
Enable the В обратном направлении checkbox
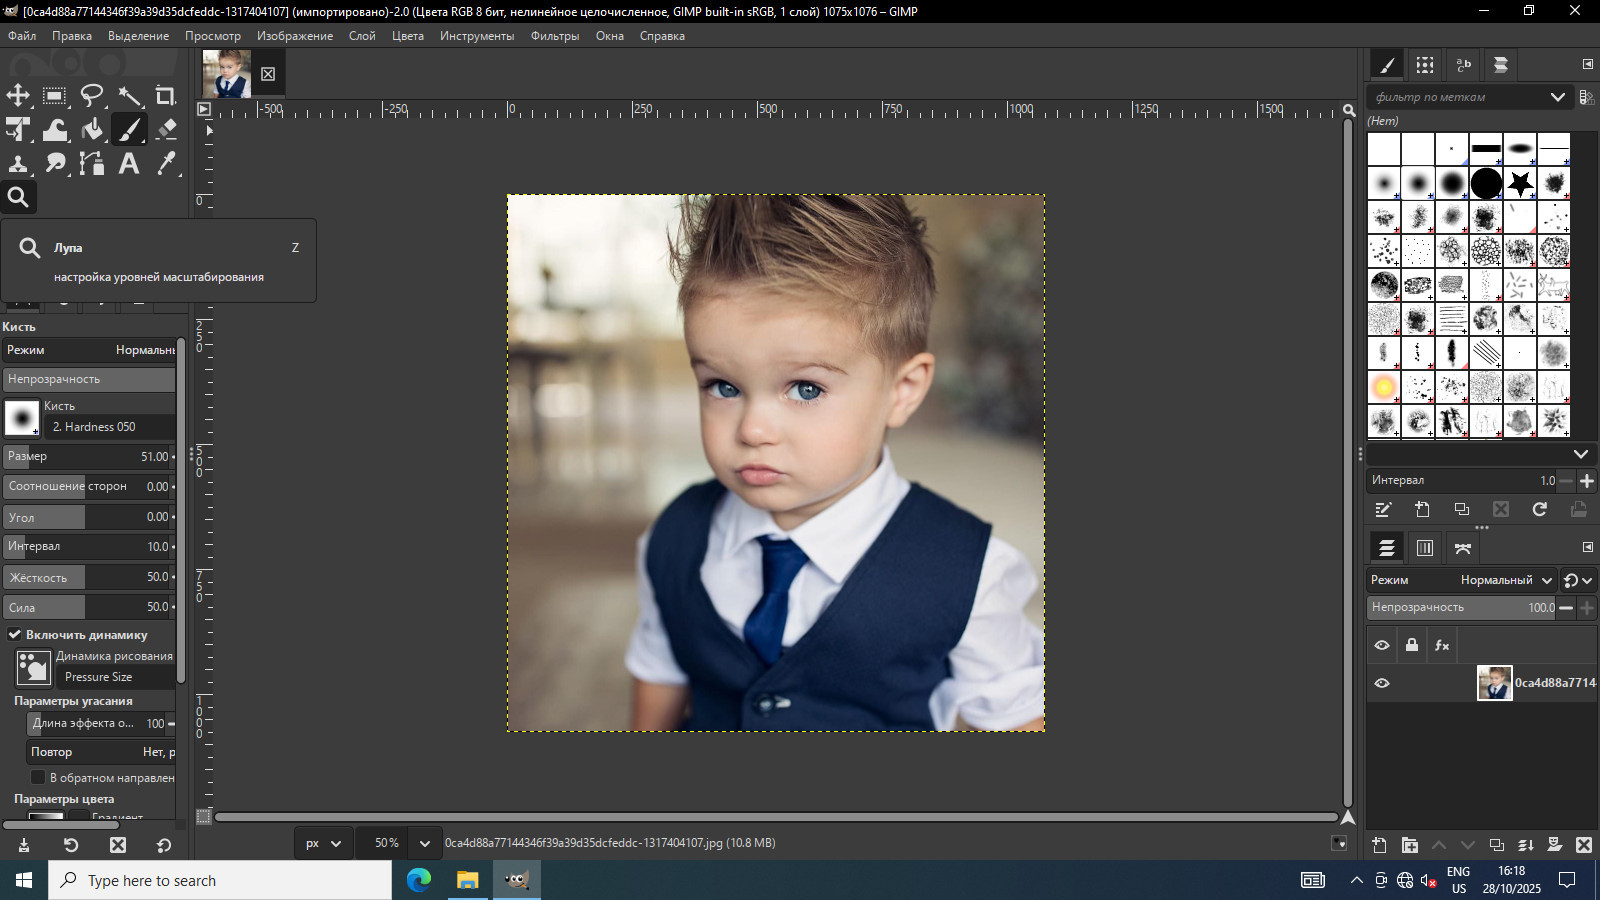coord(38,777)
